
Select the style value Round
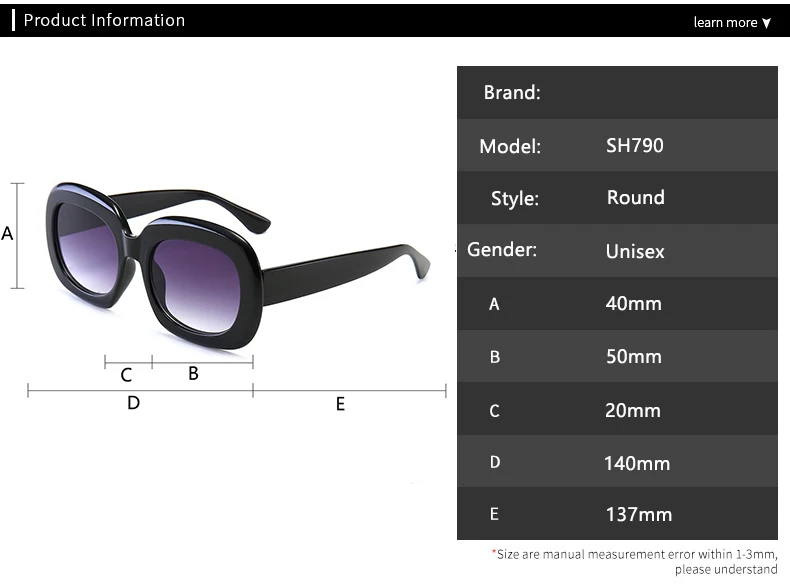pyautogui.click(x=635, y=197)
